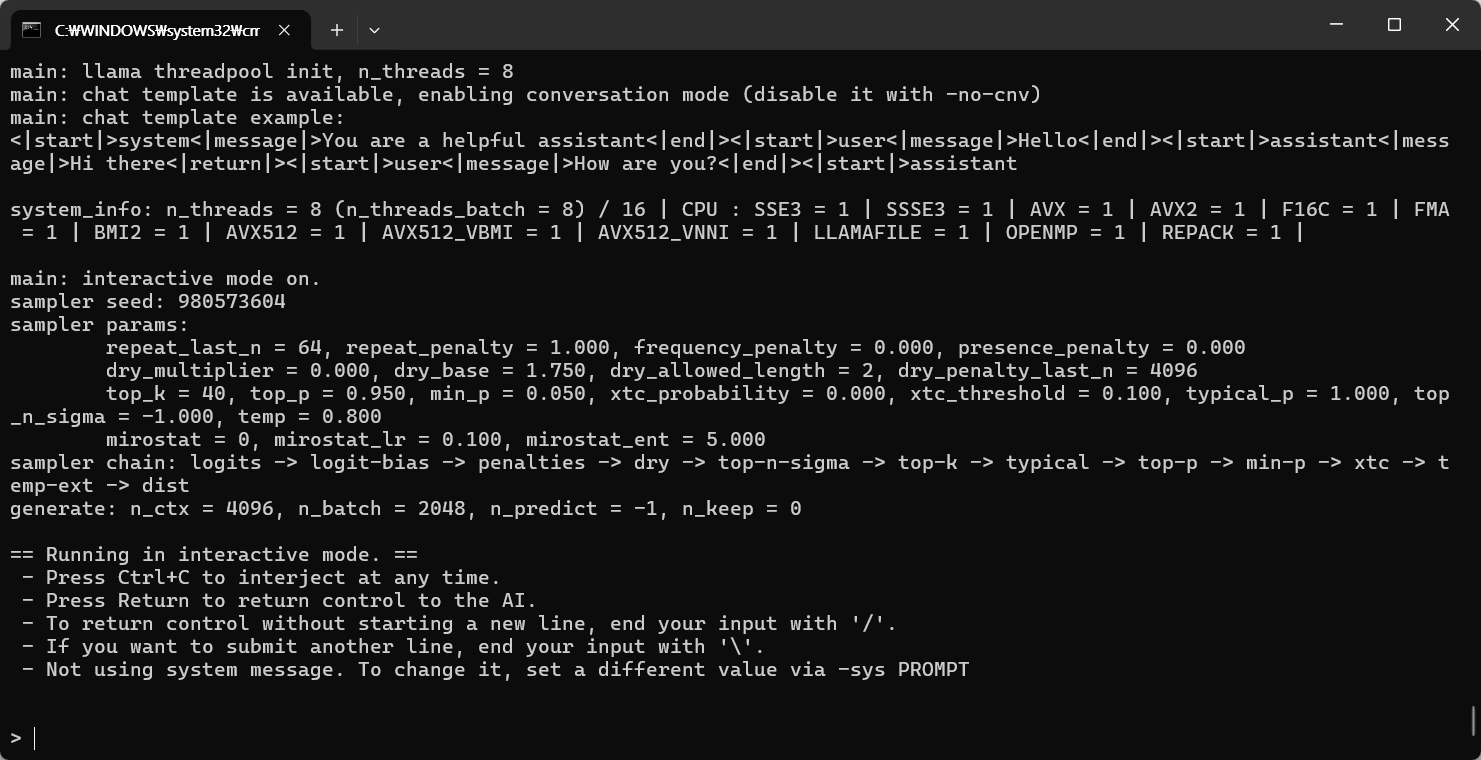Screen dimensions: 1481x760
Task: Open a new tab with the plus button
Action: pyautogui.click(x=337, y=30)
